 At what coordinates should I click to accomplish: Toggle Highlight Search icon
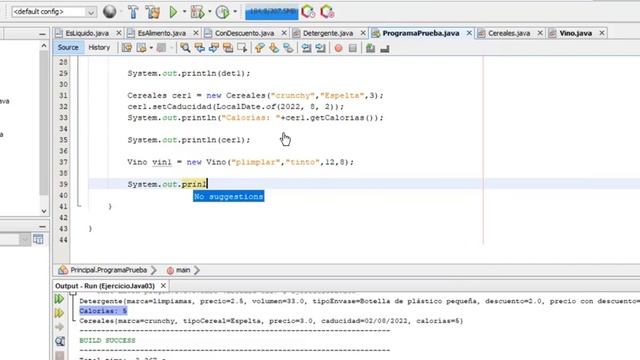[228, 48]
